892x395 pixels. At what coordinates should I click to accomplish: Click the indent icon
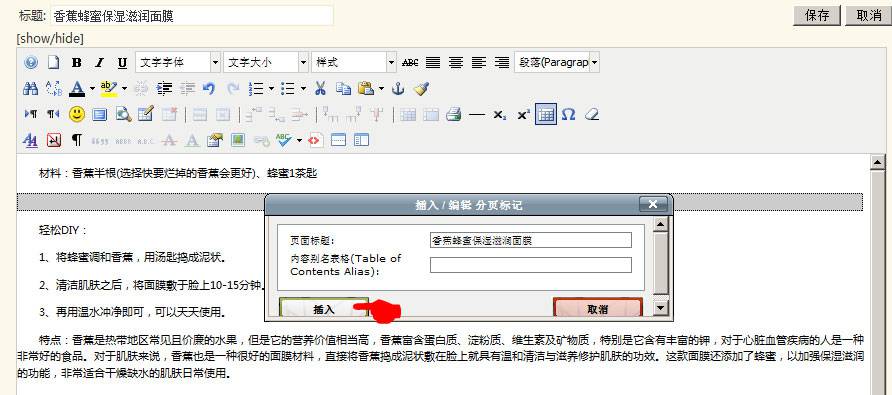[x=164, y=89]
